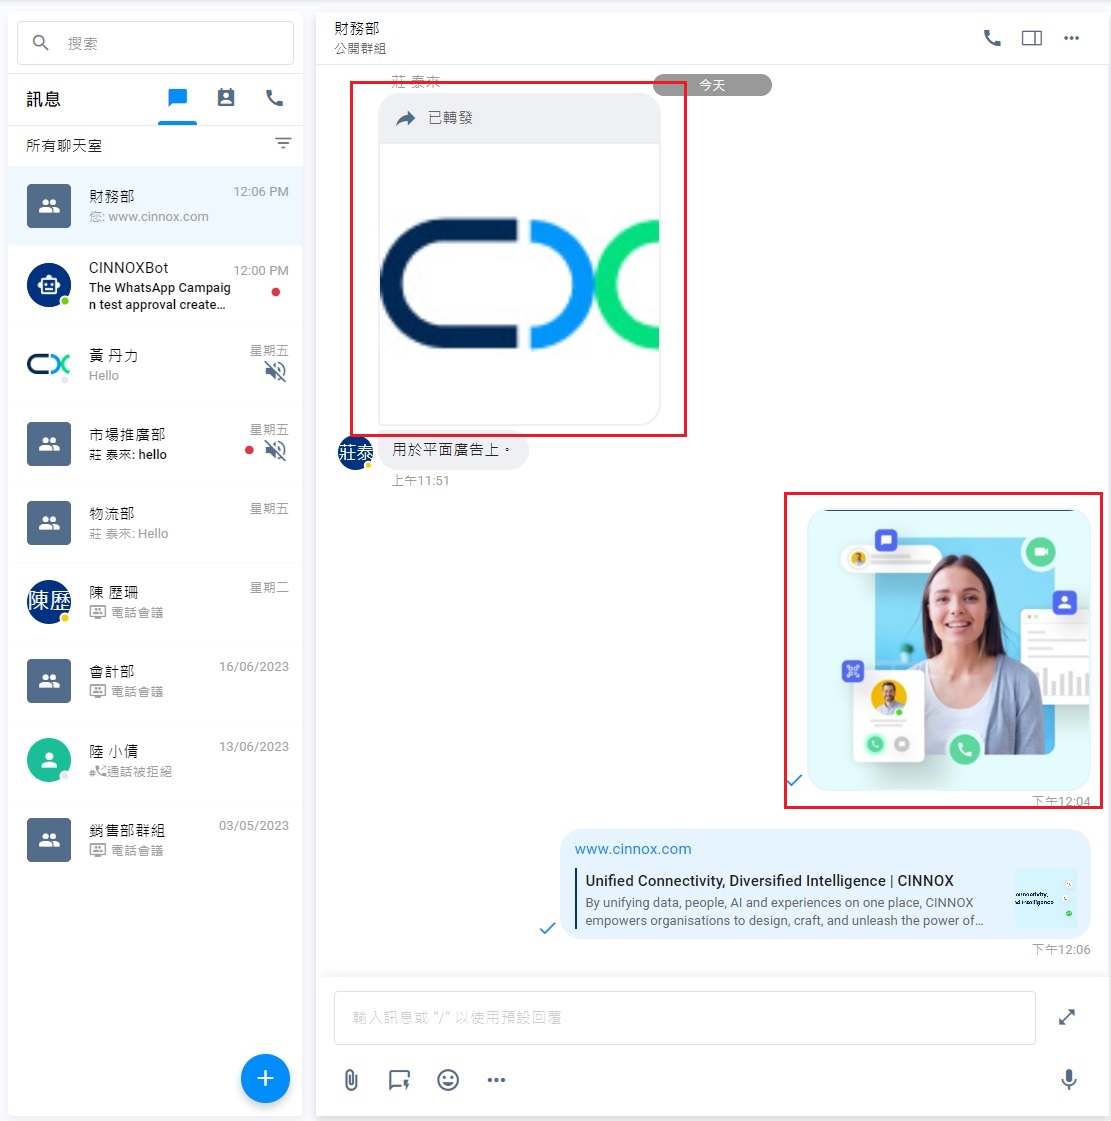Switch to the calls tab
The height and width of the screenshot is (1121, 1111).
[275, 98]
